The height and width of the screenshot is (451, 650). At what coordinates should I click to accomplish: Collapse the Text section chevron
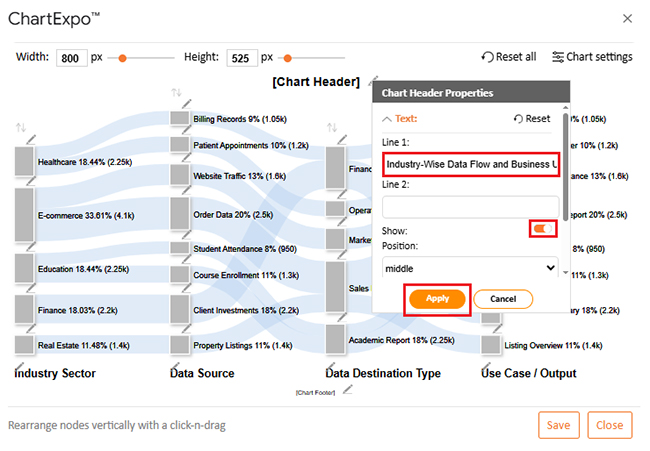pyautogui.click(x=388, y=118)
